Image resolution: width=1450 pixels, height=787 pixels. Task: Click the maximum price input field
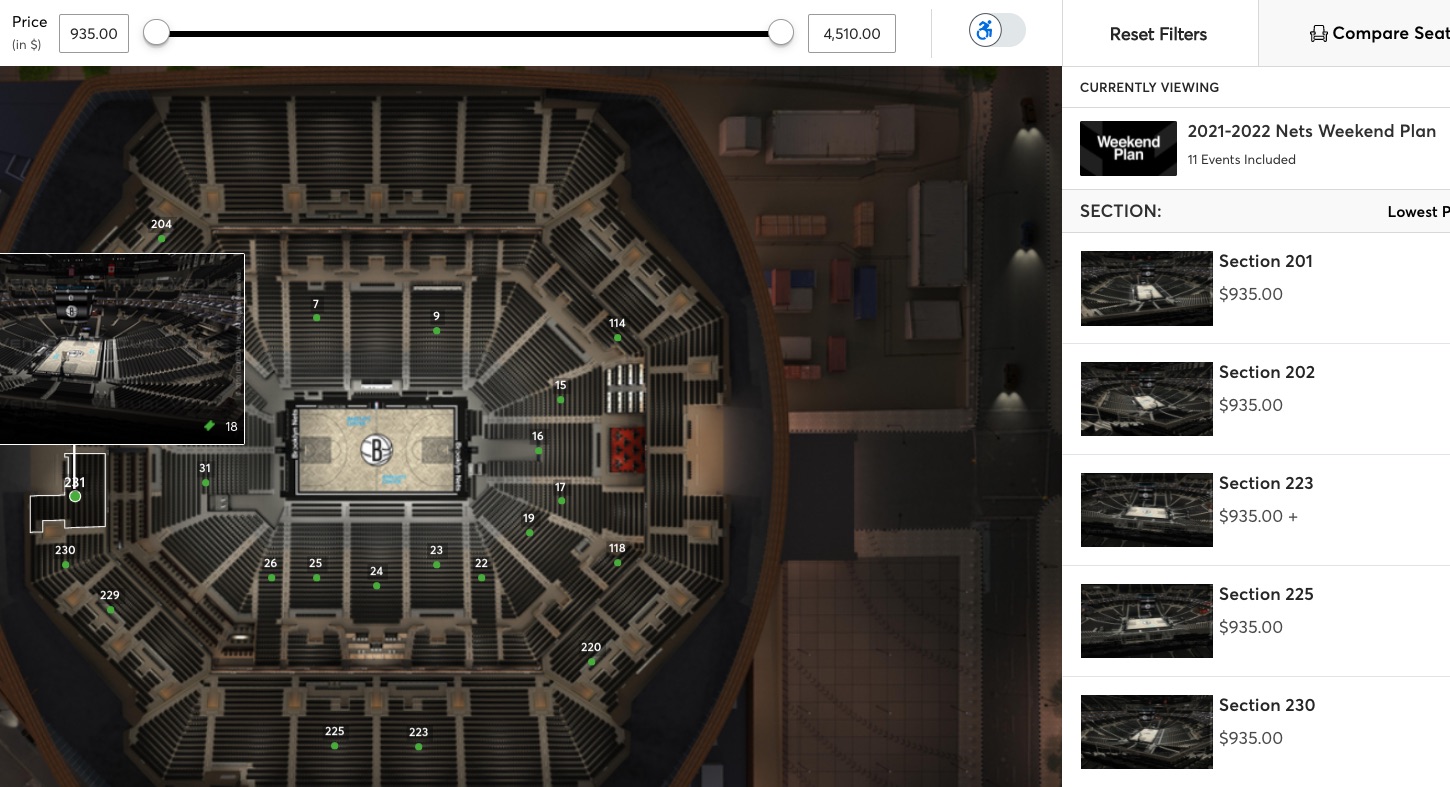[x=851, y=33]
